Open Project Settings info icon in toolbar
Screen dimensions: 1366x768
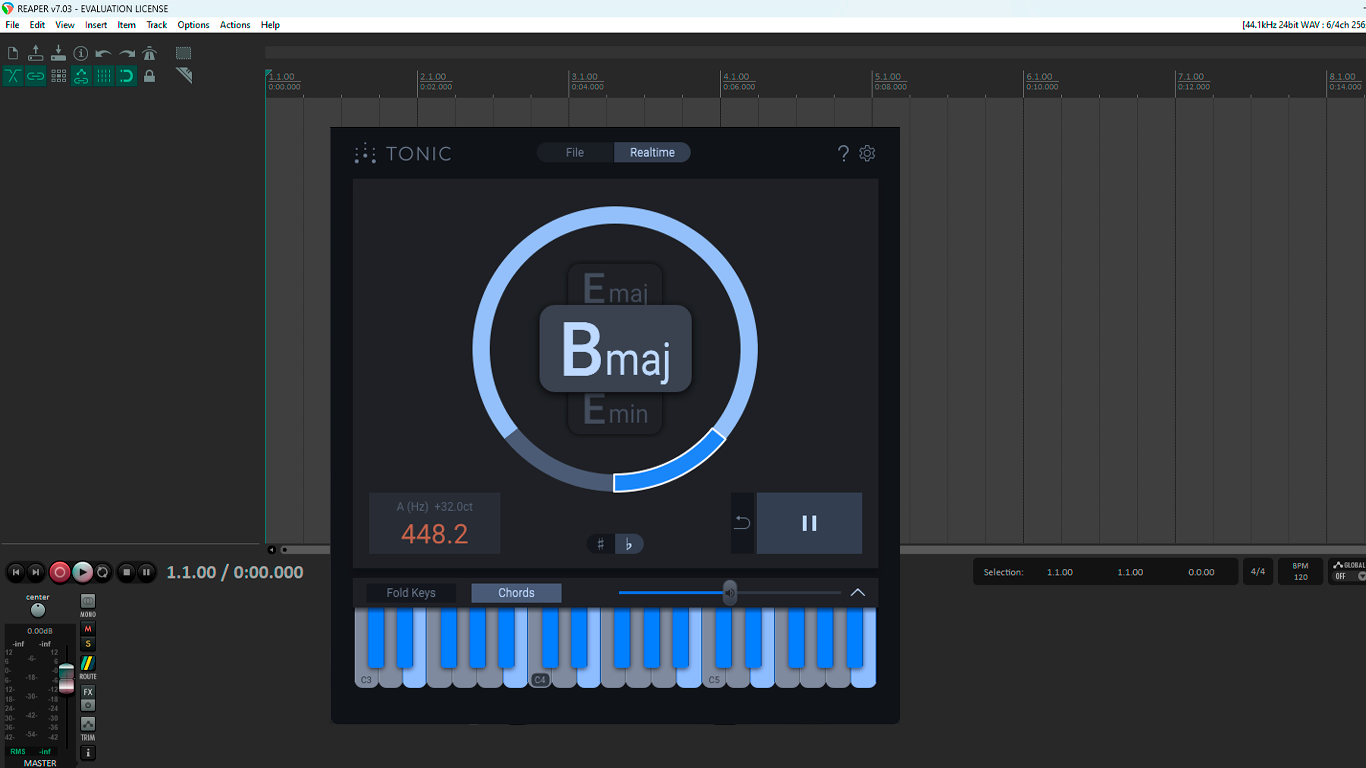pyautogui.click(x=81, y=53)
